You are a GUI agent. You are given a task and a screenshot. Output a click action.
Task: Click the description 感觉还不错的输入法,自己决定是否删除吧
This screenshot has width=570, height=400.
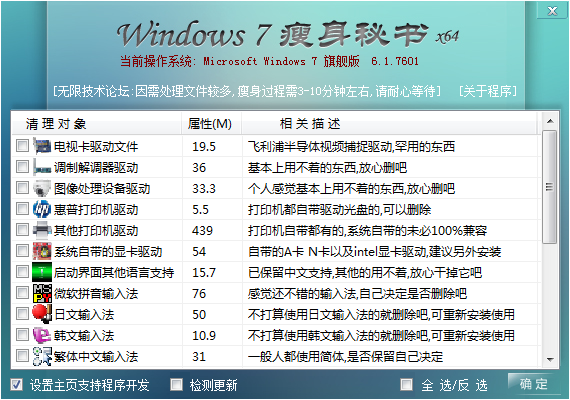click(357, 294)
